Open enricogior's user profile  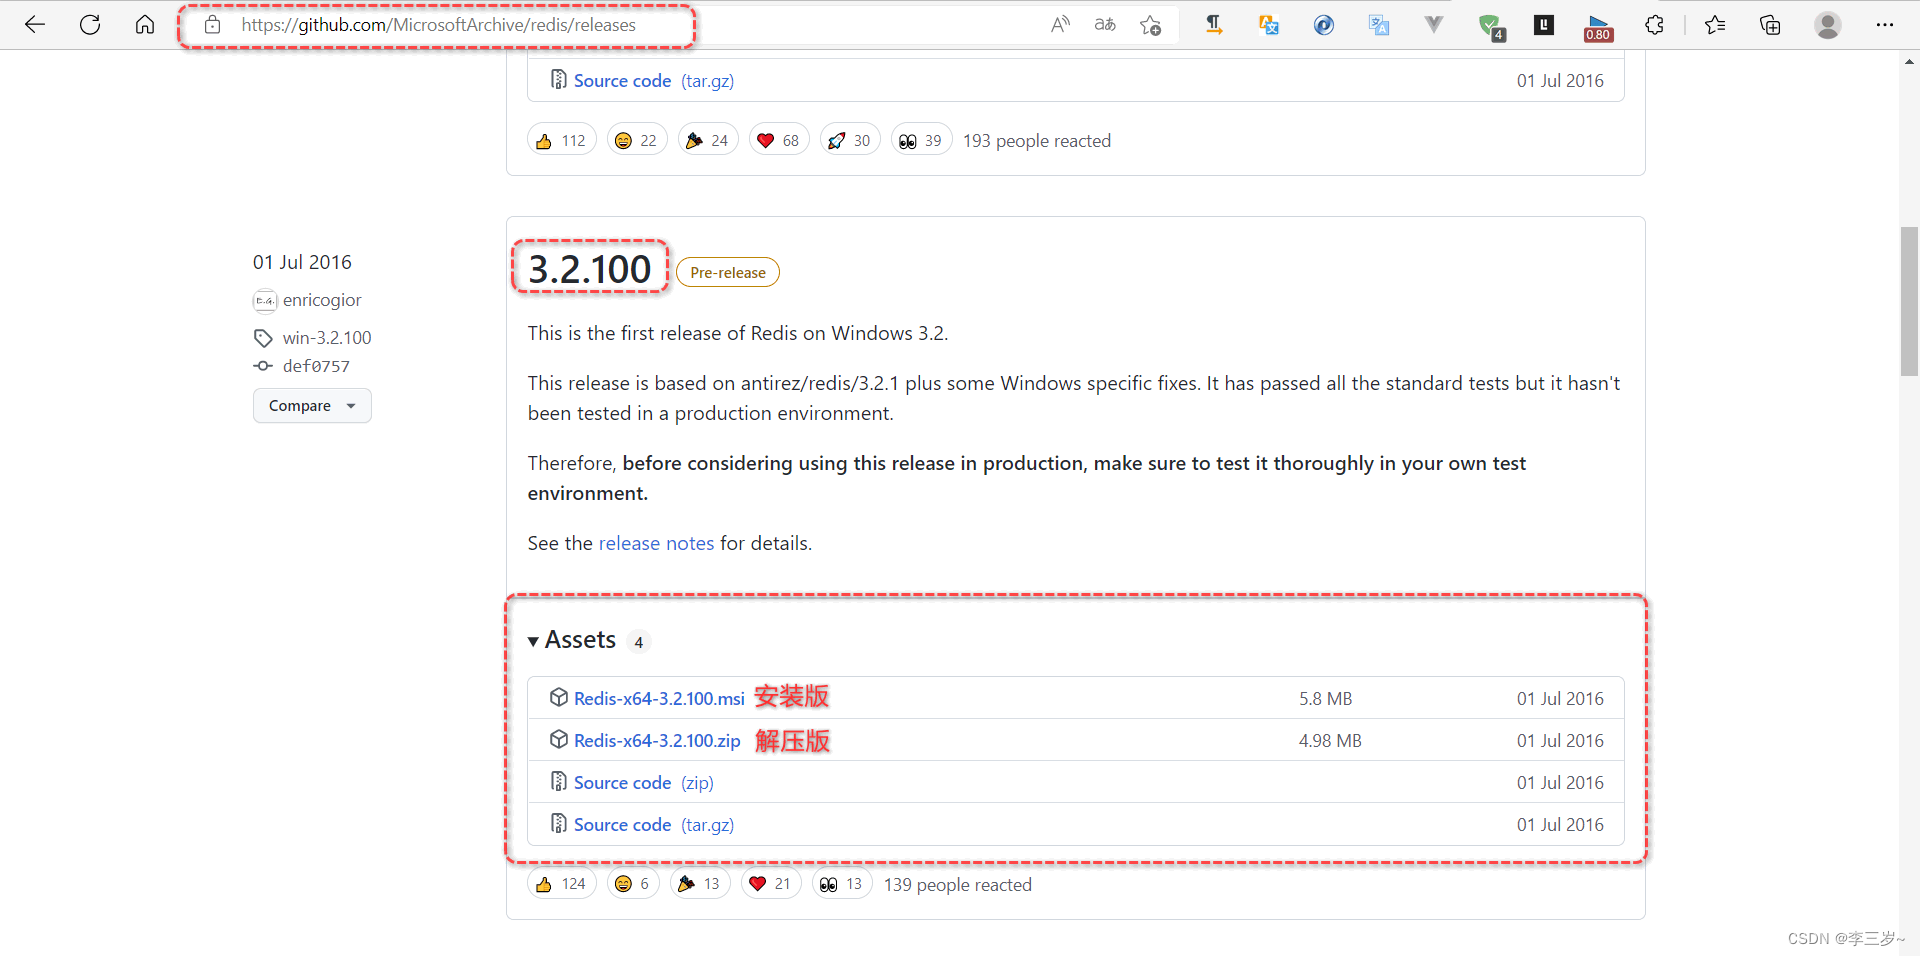[x=322, y=300]
